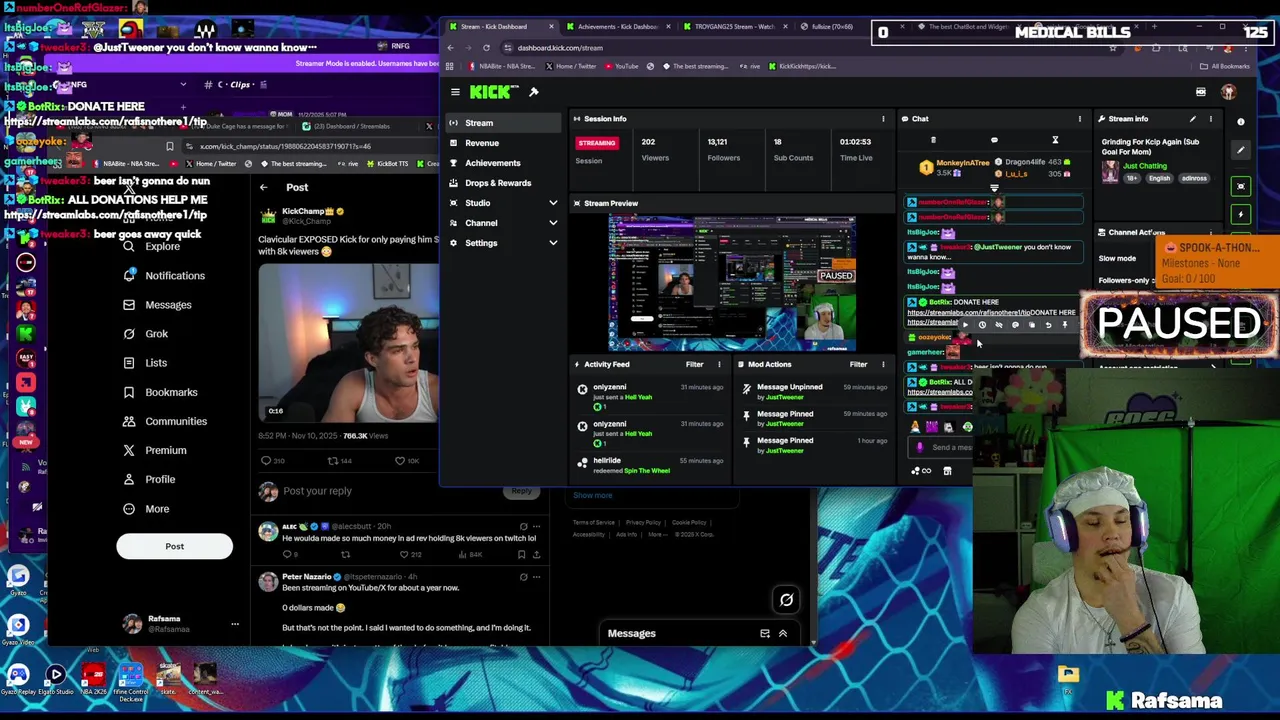Open the Rafsama account switcher menu
Screen dimensions: 1280x720
pyautogui.click(x=180, y=624)
